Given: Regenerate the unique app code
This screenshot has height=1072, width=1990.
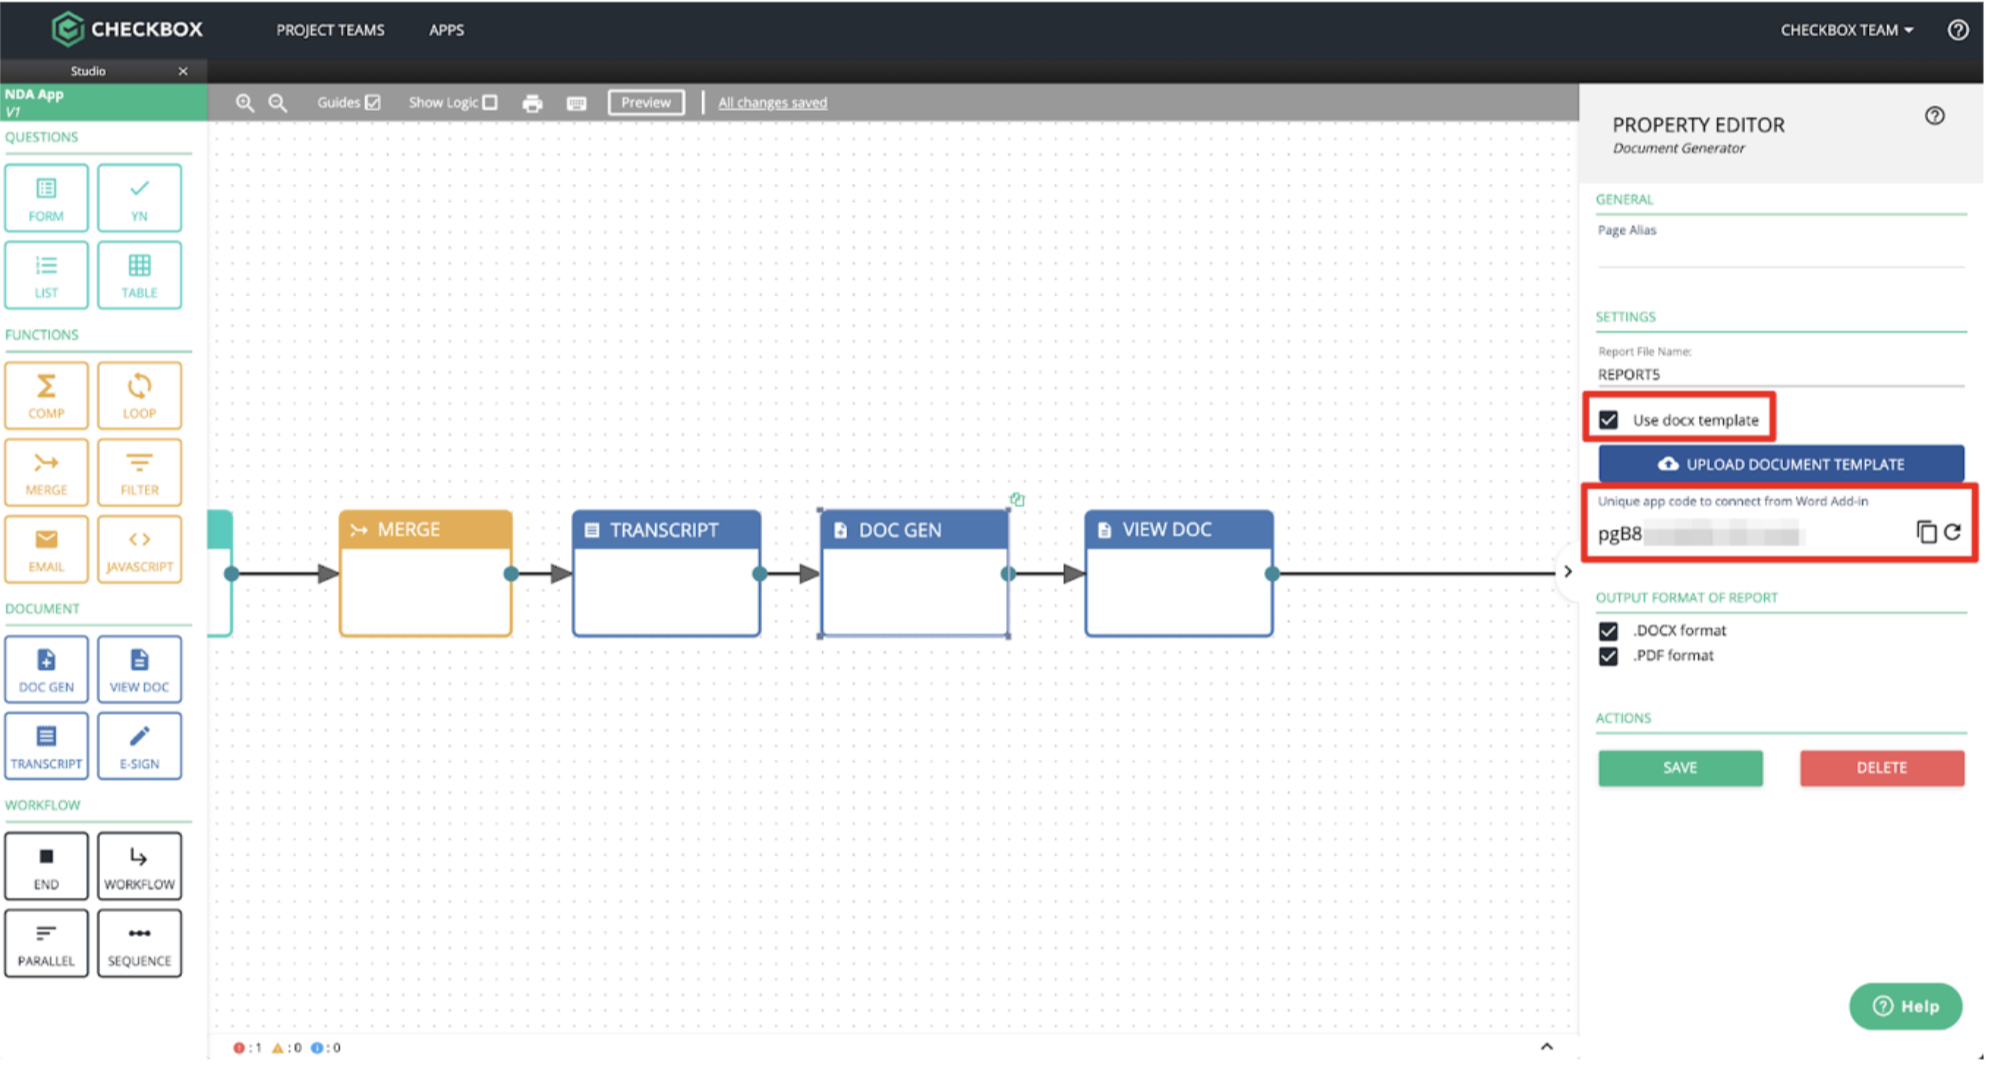Looking at the screenshot, I should [x=1953, y=532].
